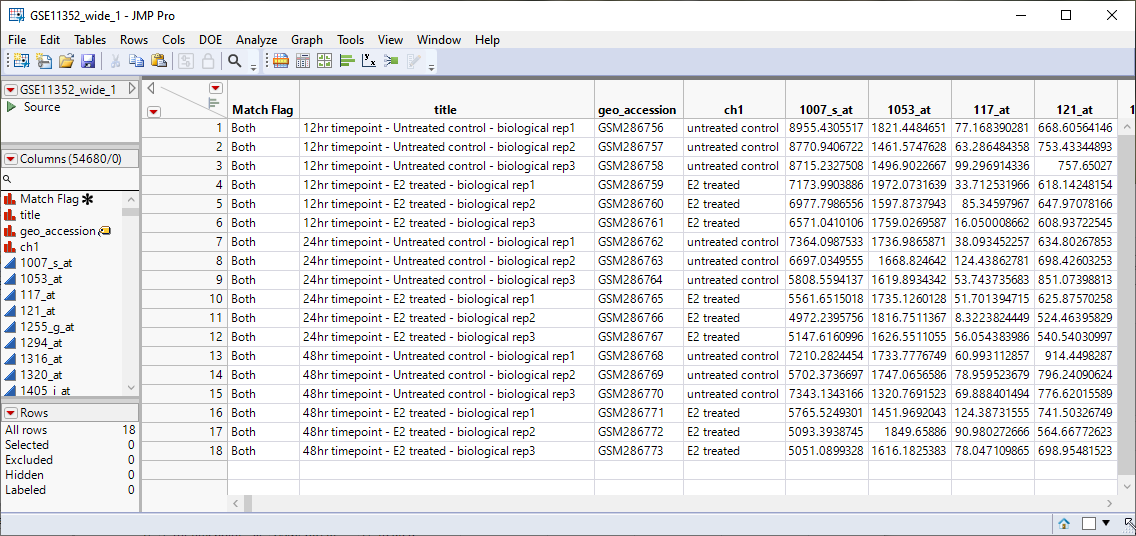The image size is (1136, 536).
Task: Open the columns red triangle in grid corner
Action: coord(215,88)
